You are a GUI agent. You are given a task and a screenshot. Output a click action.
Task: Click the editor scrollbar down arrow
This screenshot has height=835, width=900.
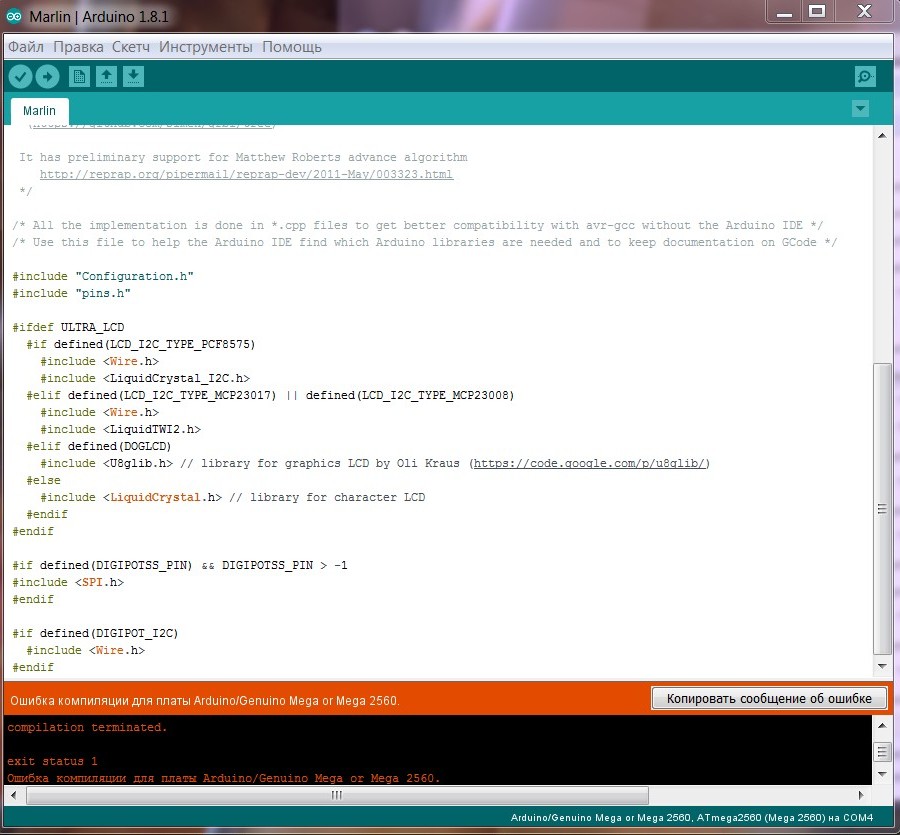pos(881,665)
